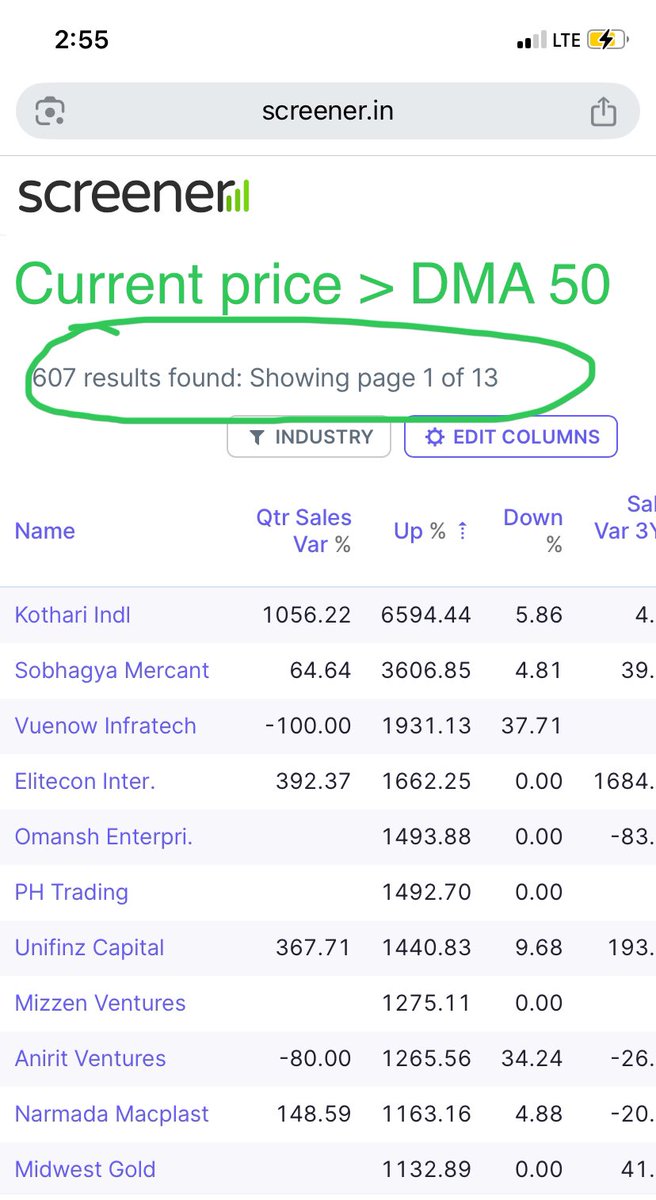Sort by the Name column header
Image resolution: width=656 pixels, height=1200 pixels.
click(x=45, y=531)
